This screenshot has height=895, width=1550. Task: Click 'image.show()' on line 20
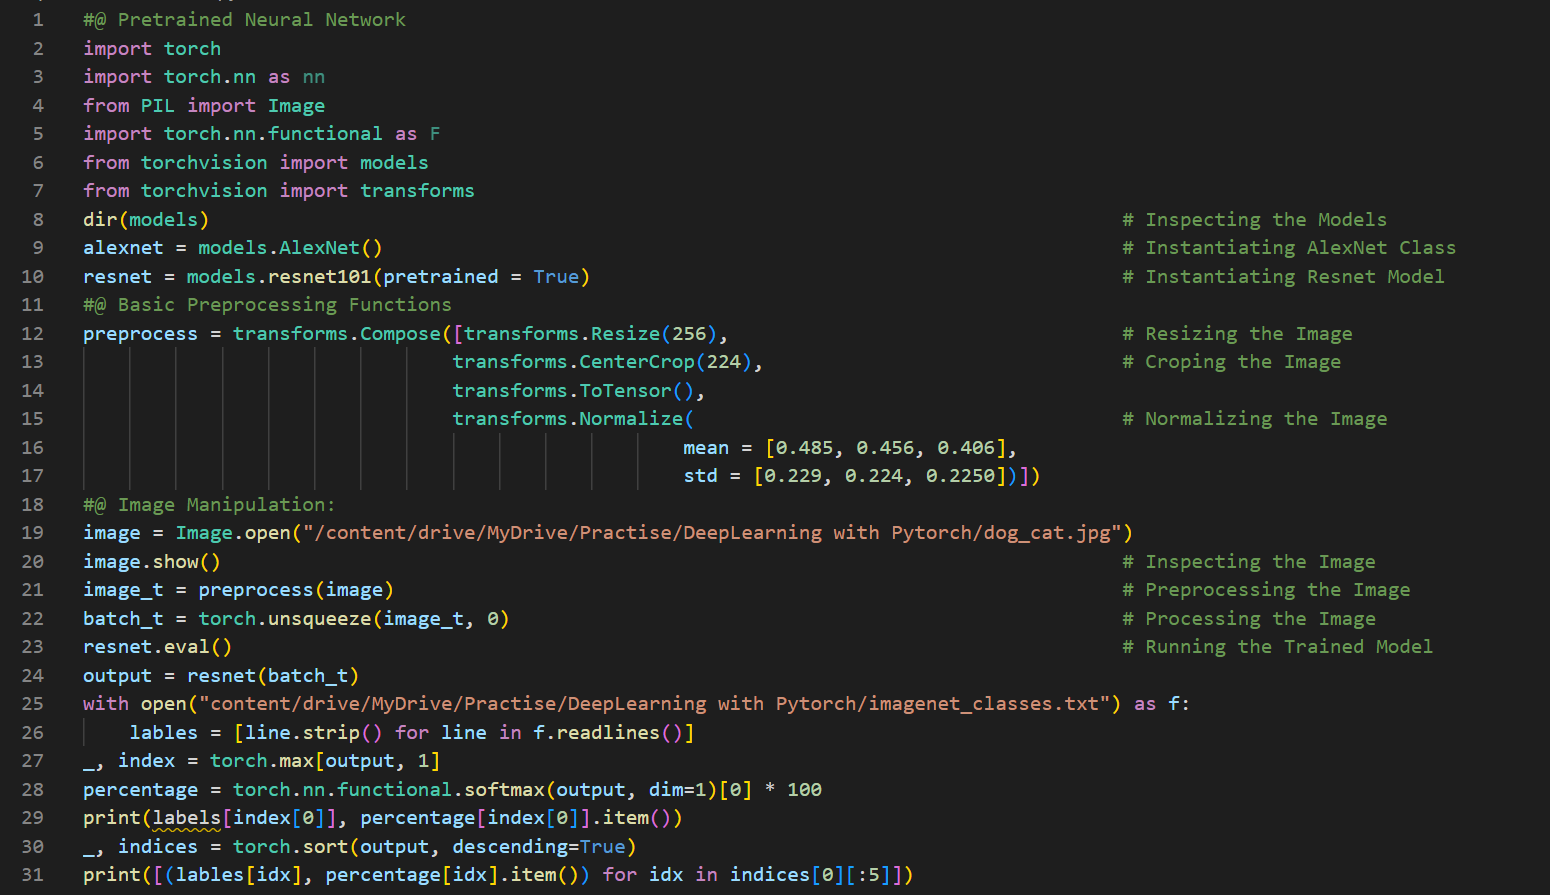(152, 562)
